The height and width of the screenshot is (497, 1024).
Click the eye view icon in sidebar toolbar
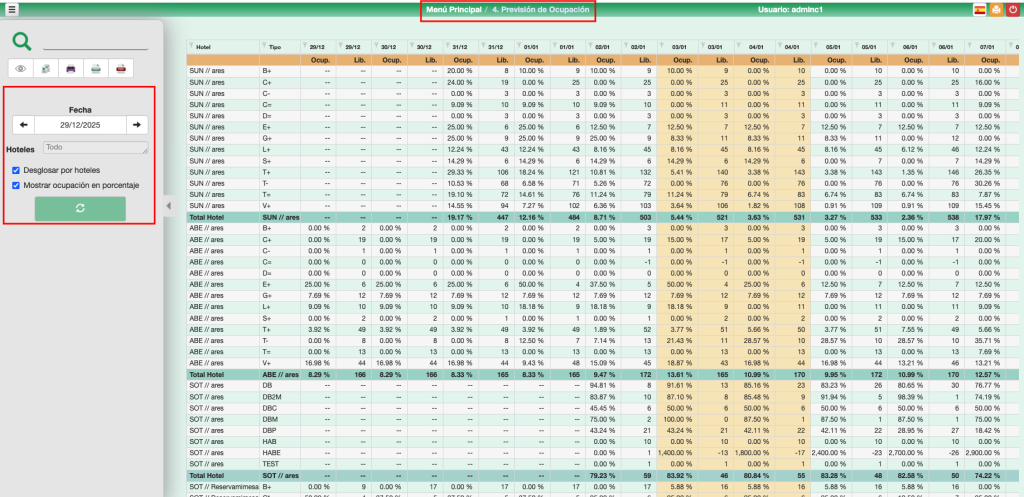click(20, 69)
